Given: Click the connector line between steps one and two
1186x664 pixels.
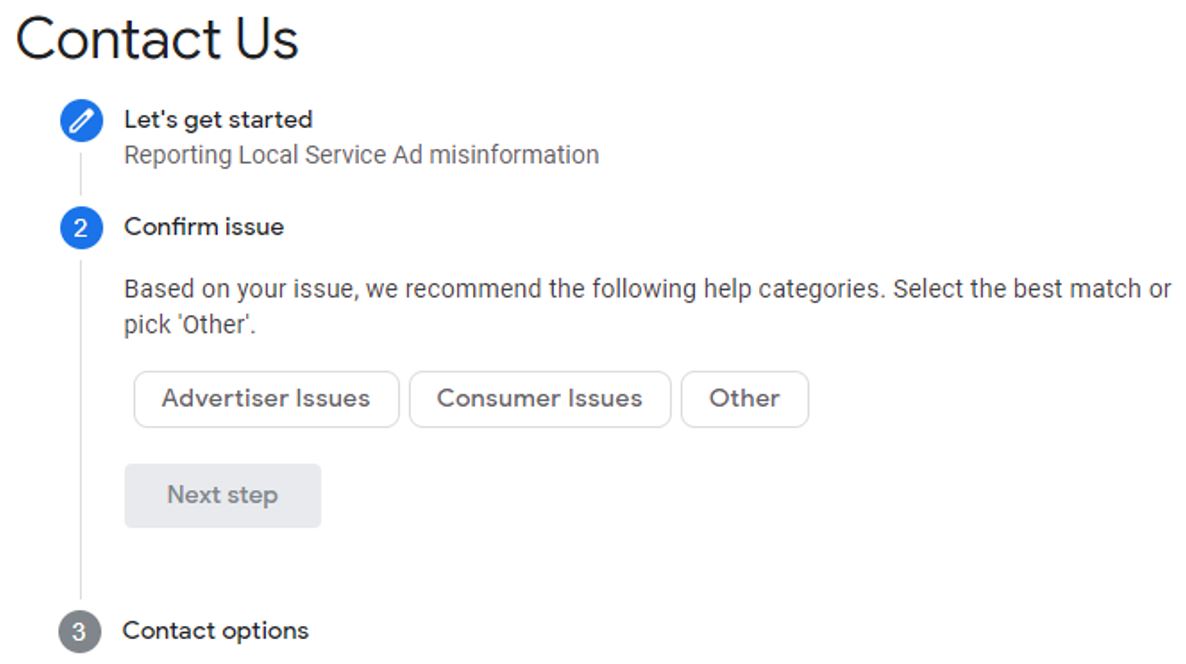Looking at the screenshot, I should pos(81,175).
